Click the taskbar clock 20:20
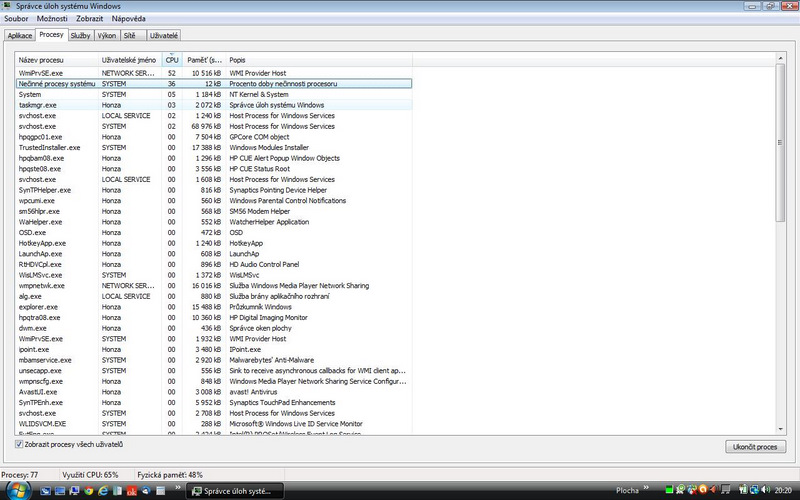800x500 pixels. pyautogui.click(x=783, y=490)
